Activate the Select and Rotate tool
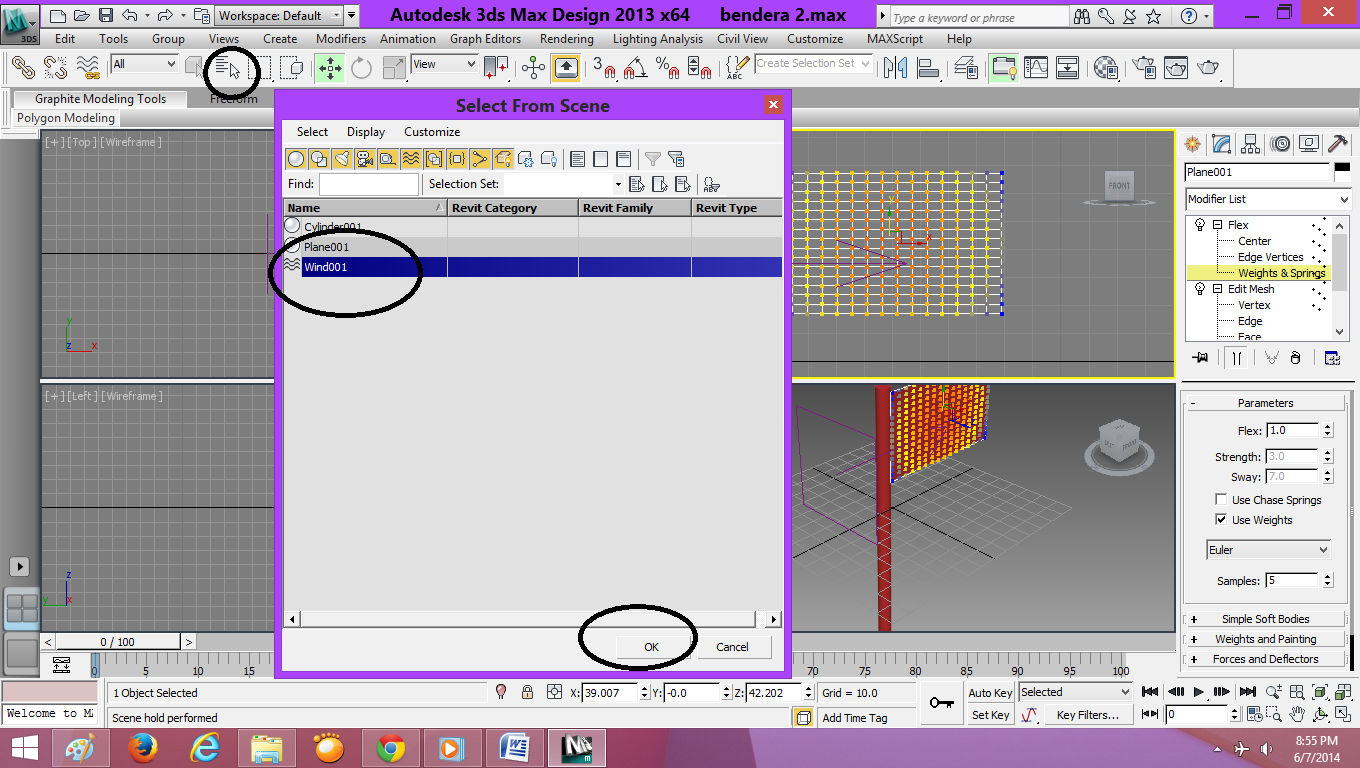This screenshot has height=768, width=1360. (361, 68)
